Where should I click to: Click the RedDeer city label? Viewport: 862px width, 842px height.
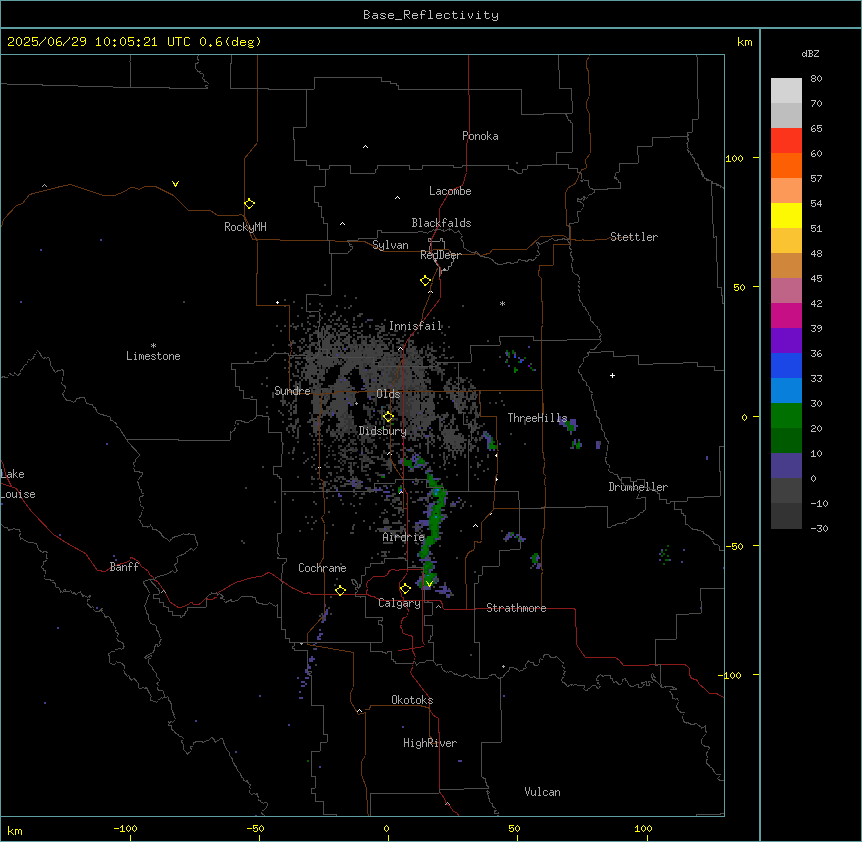(x=440, y=255)
